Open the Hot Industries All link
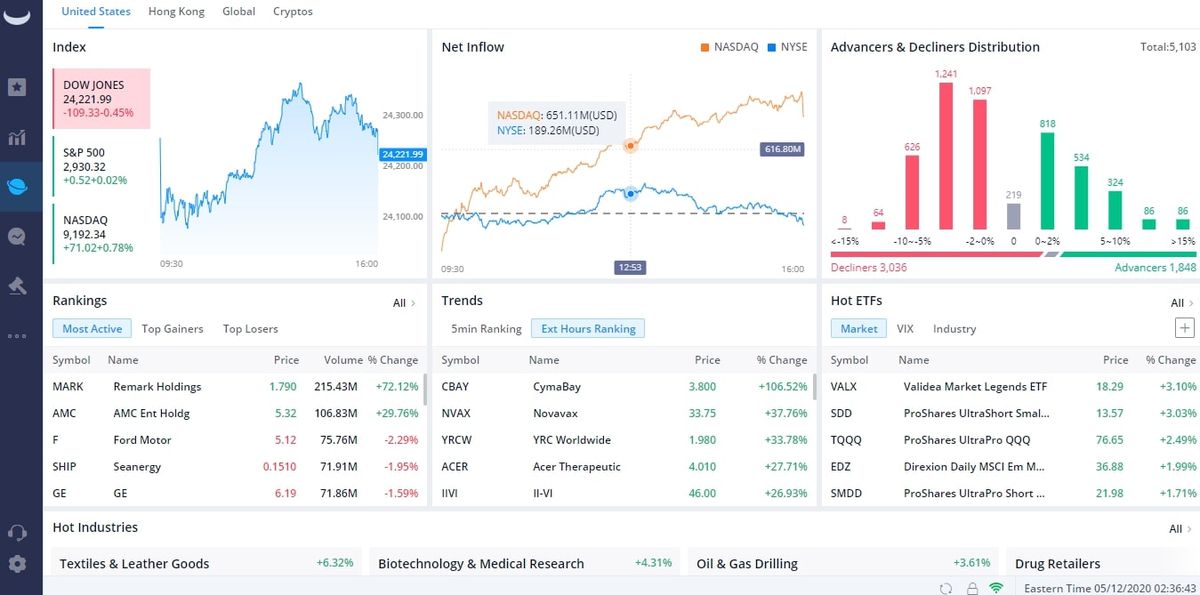 [1176, 528]
